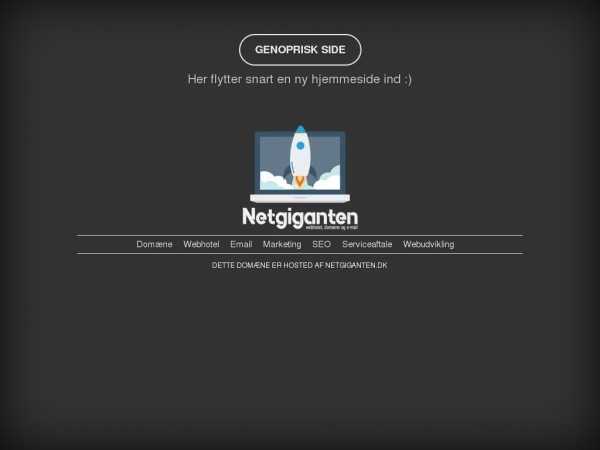Click the white cloud left of the rocket
The height and width of the screenshot is (450, 600).
pyautogui.click(x=273, y=181)
